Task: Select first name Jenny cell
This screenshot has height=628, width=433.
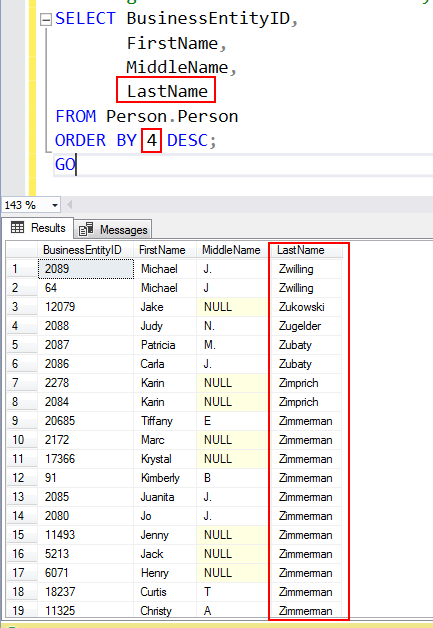Action: 165,535
